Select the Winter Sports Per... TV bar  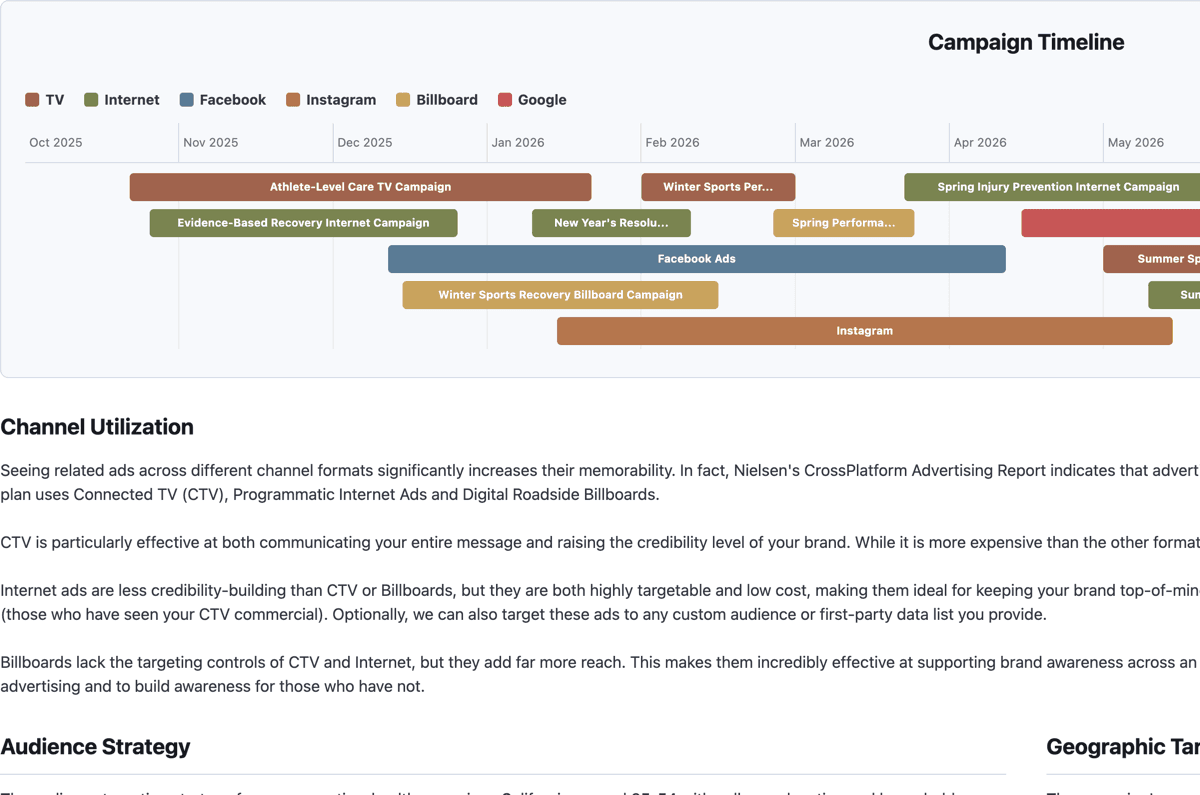[718, 187]
